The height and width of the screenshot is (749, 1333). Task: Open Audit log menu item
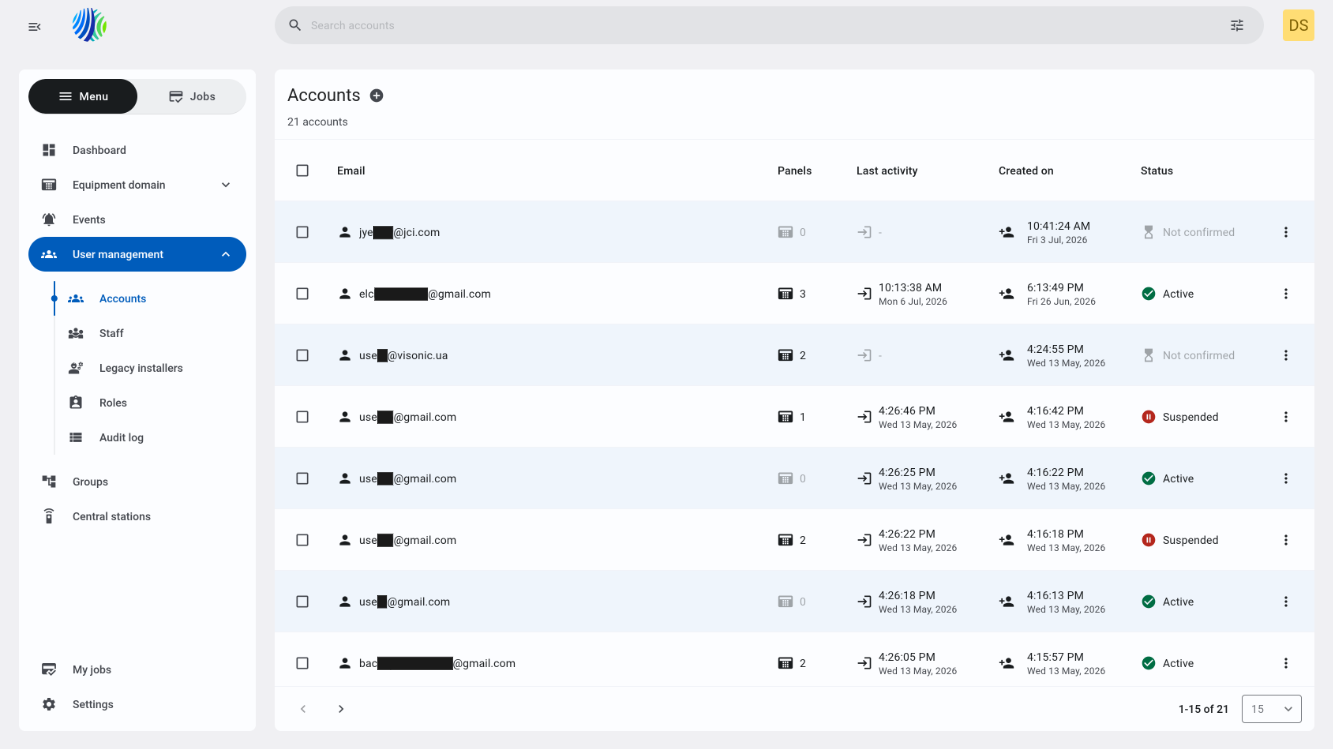(121, 438)
